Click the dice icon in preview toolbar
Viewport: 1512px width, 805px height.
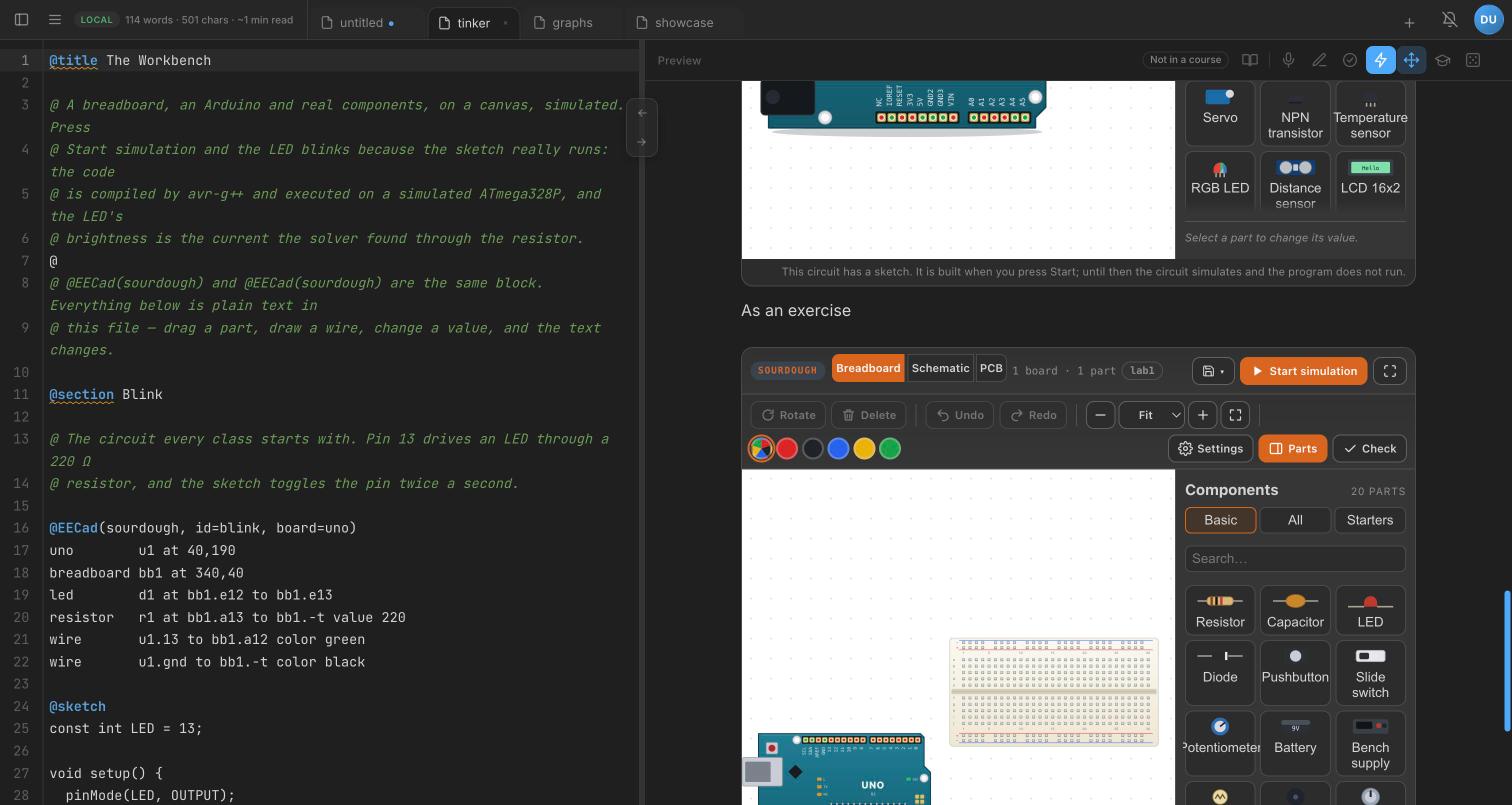1473,60
